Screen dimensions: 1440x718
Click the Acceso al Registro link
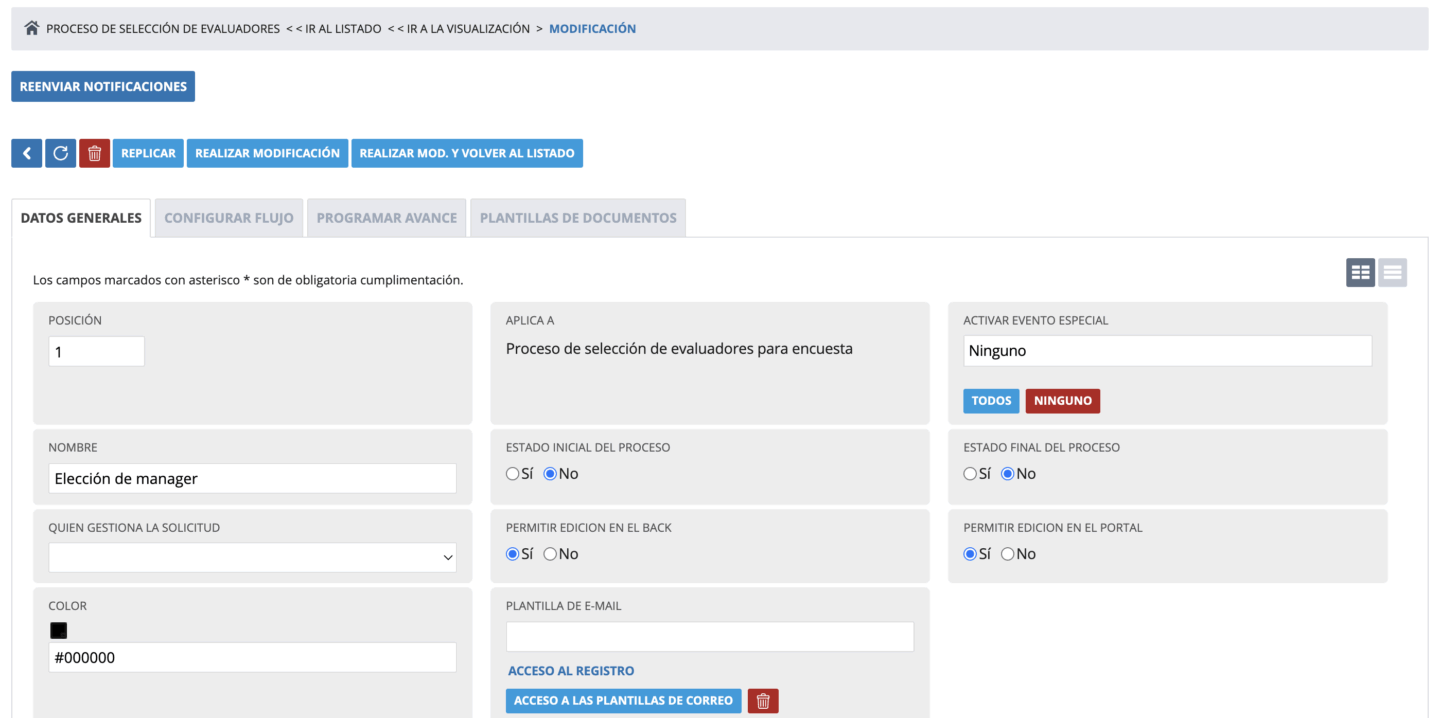coord(571,671)
